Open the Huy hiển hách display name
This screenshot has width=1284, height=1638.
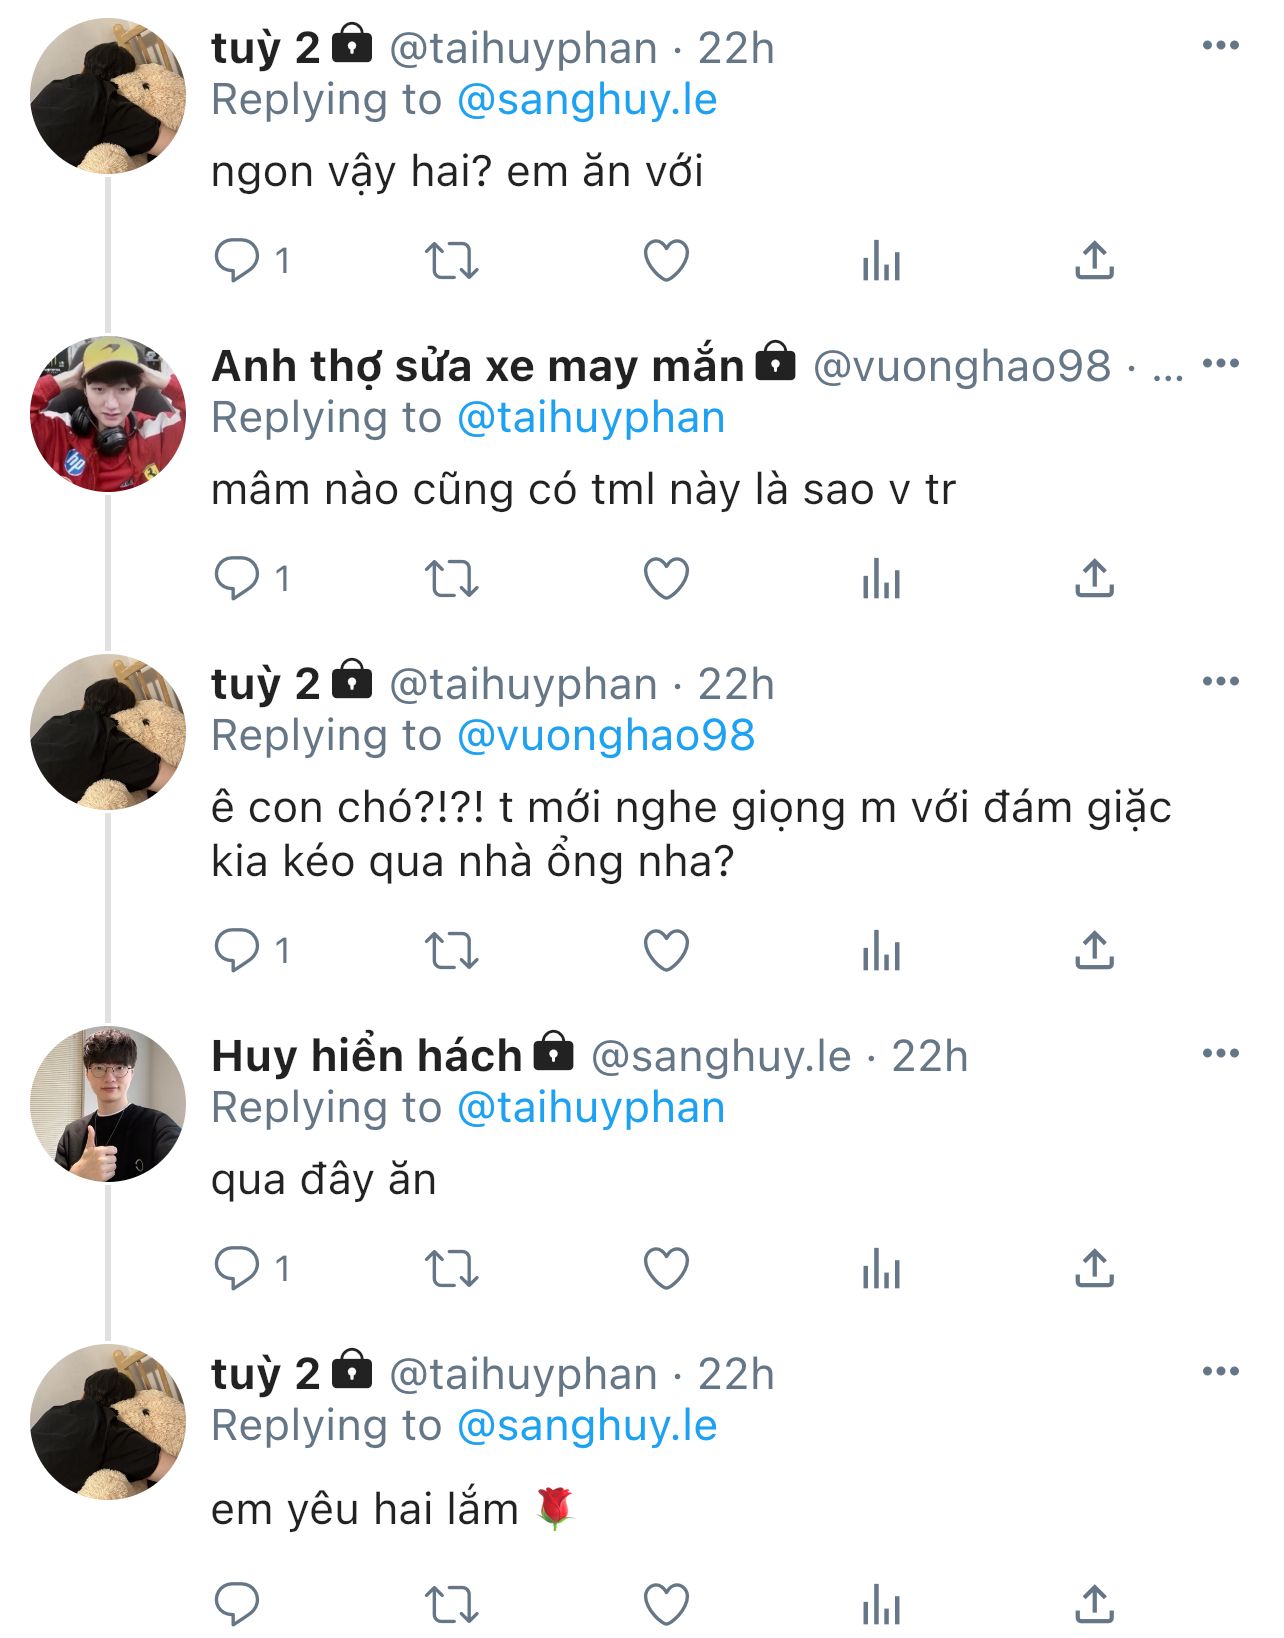366,1056
